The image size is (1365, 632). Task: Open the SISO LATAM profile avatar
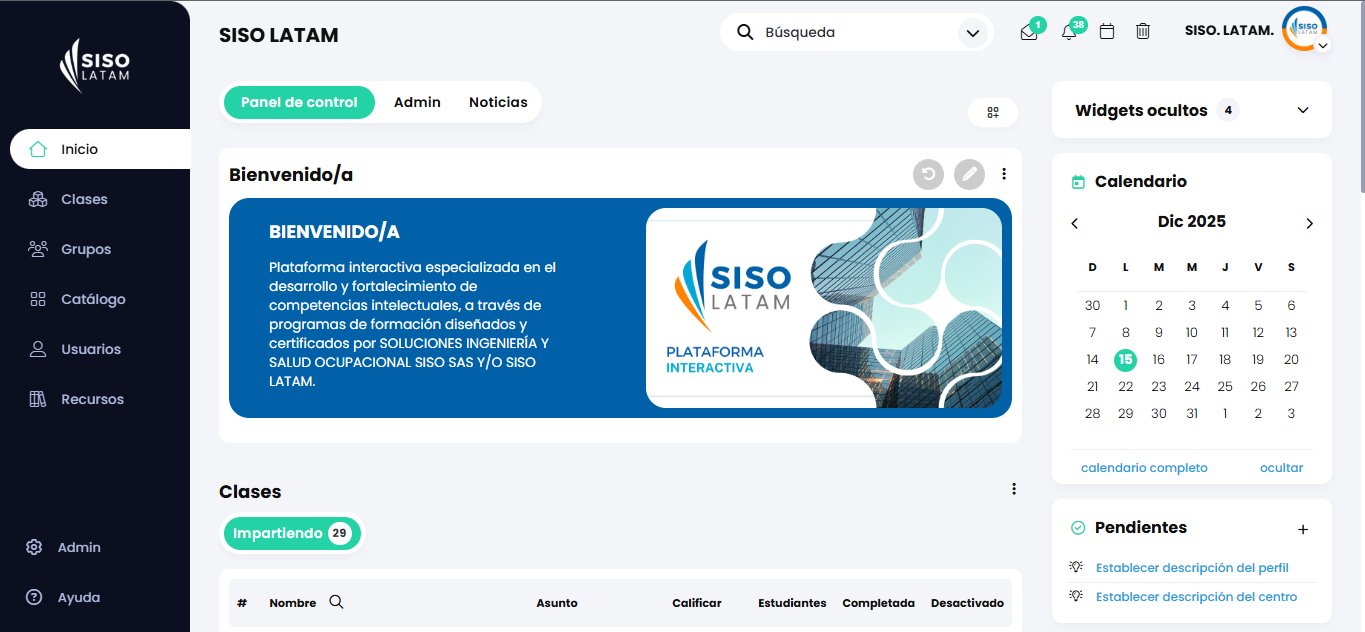pyautogui.click(x=1304, y=29)
